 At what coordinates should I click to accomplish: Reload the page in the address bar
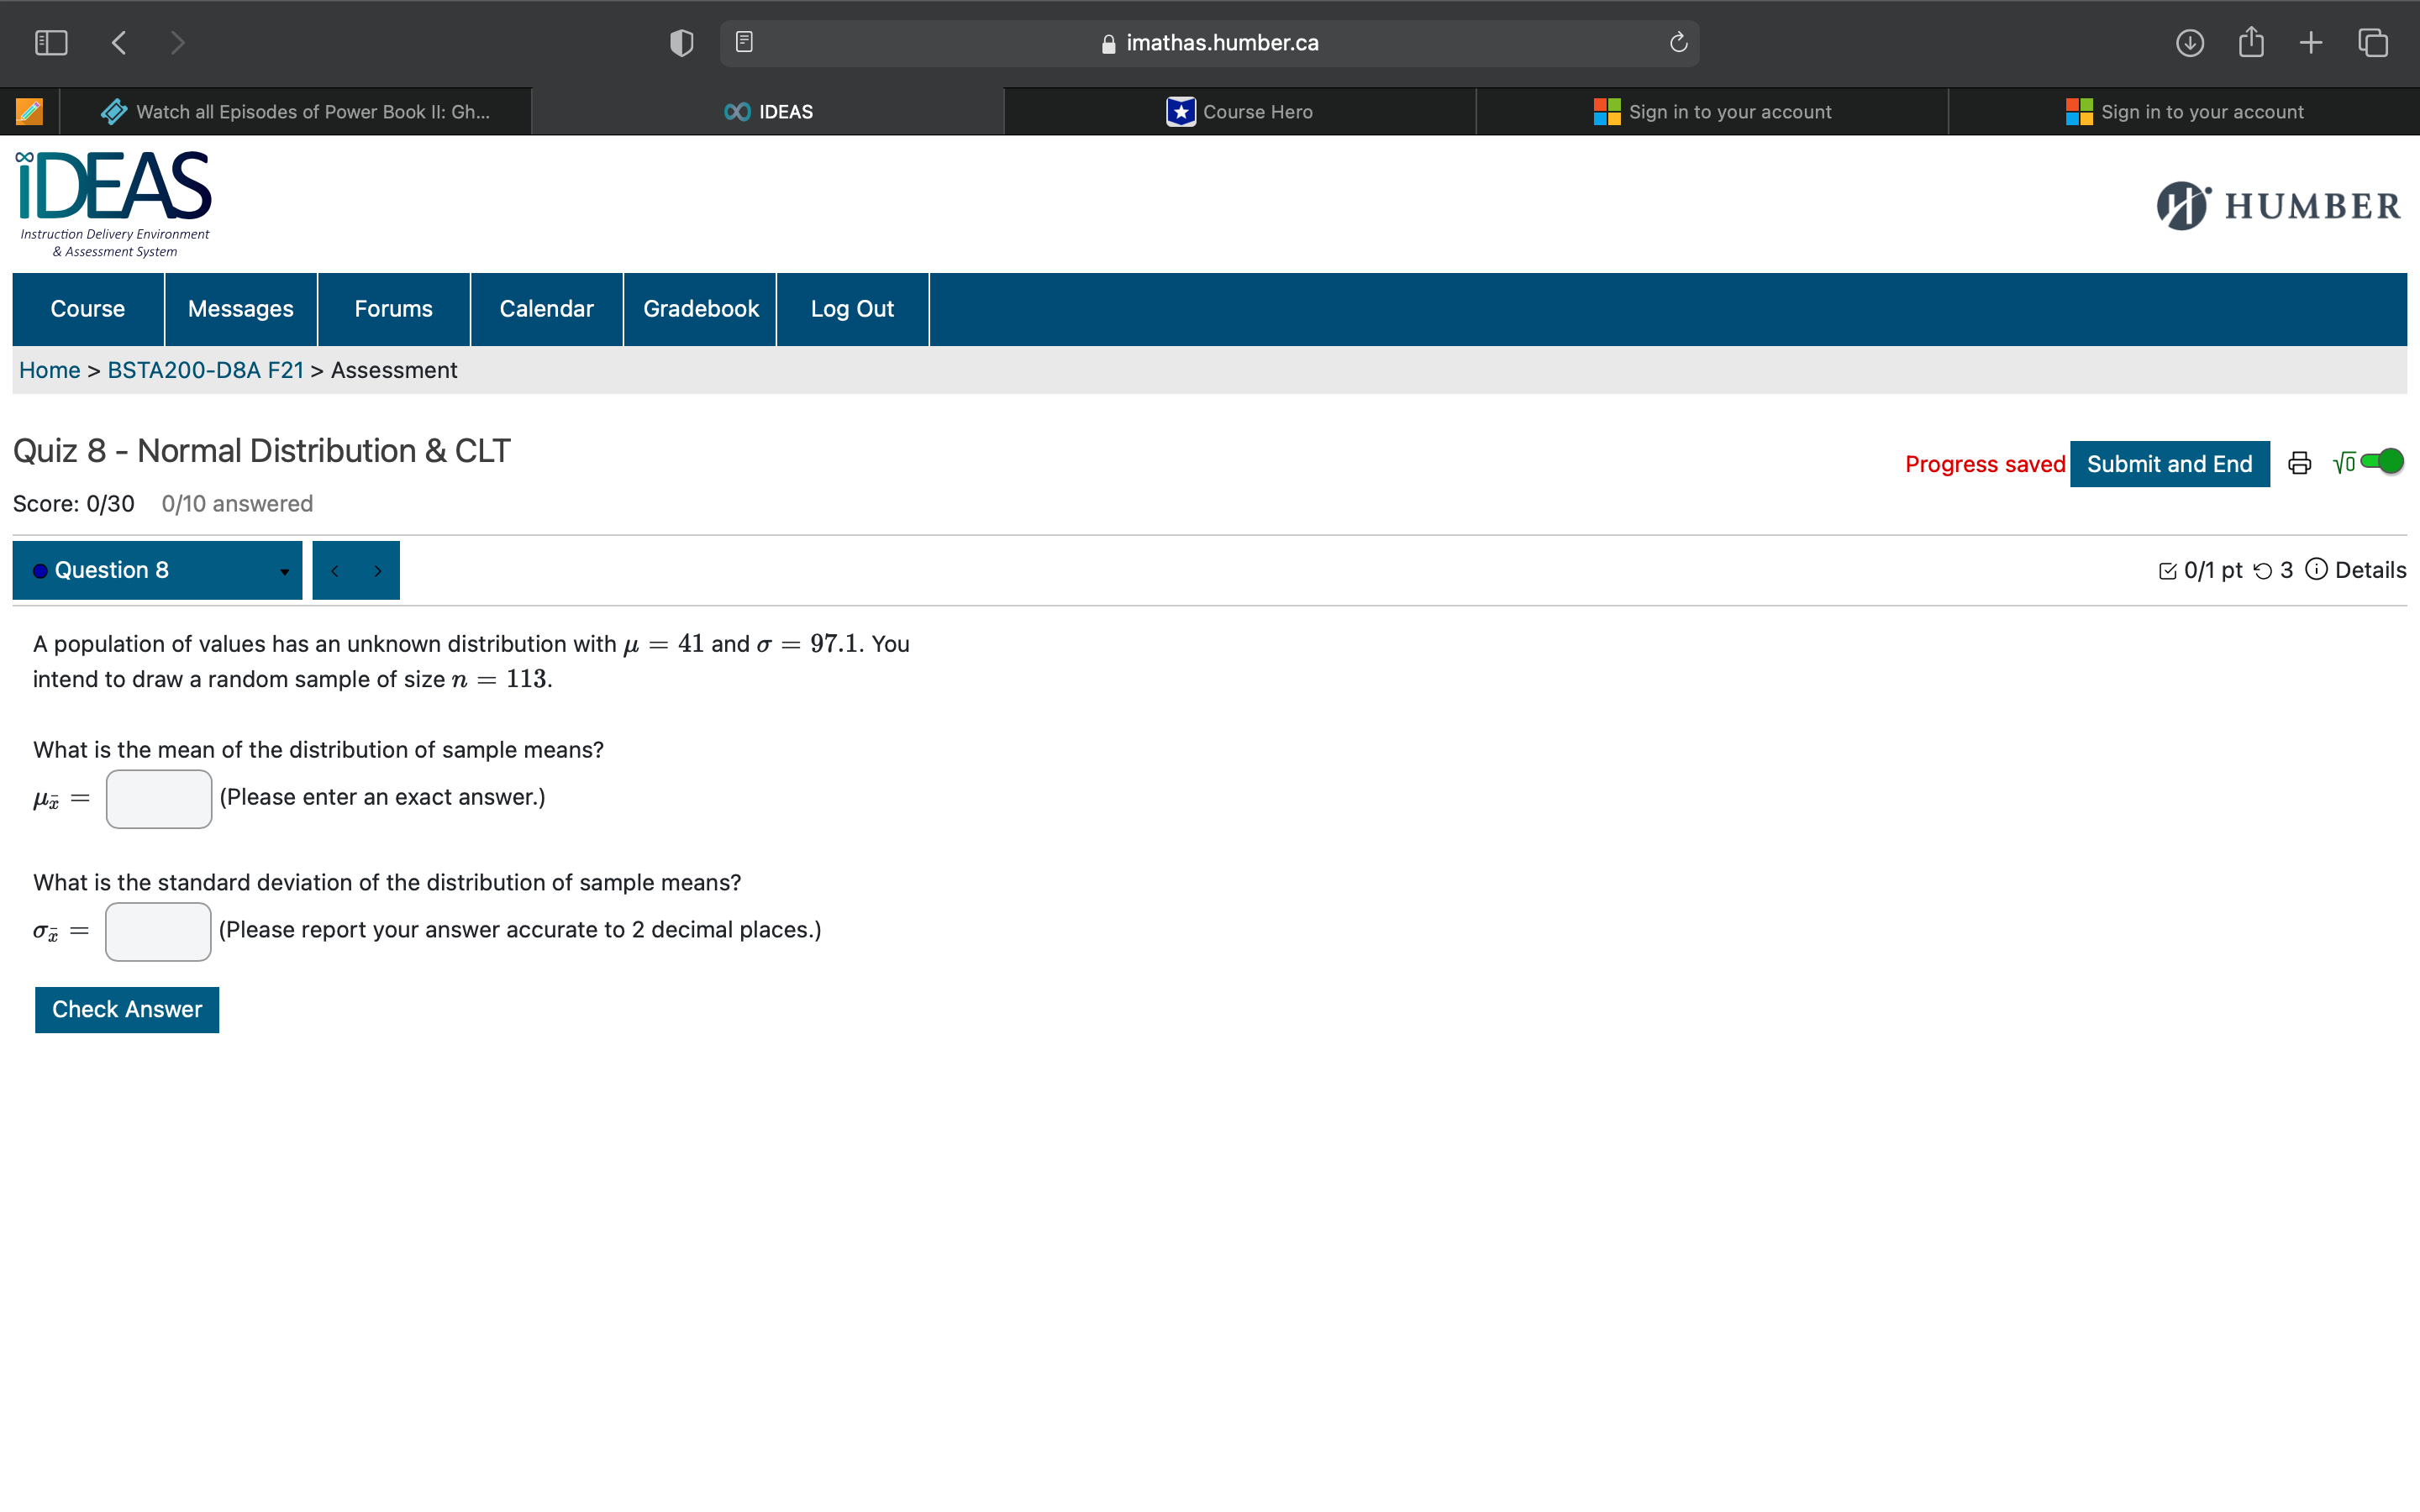point(1678,42)
